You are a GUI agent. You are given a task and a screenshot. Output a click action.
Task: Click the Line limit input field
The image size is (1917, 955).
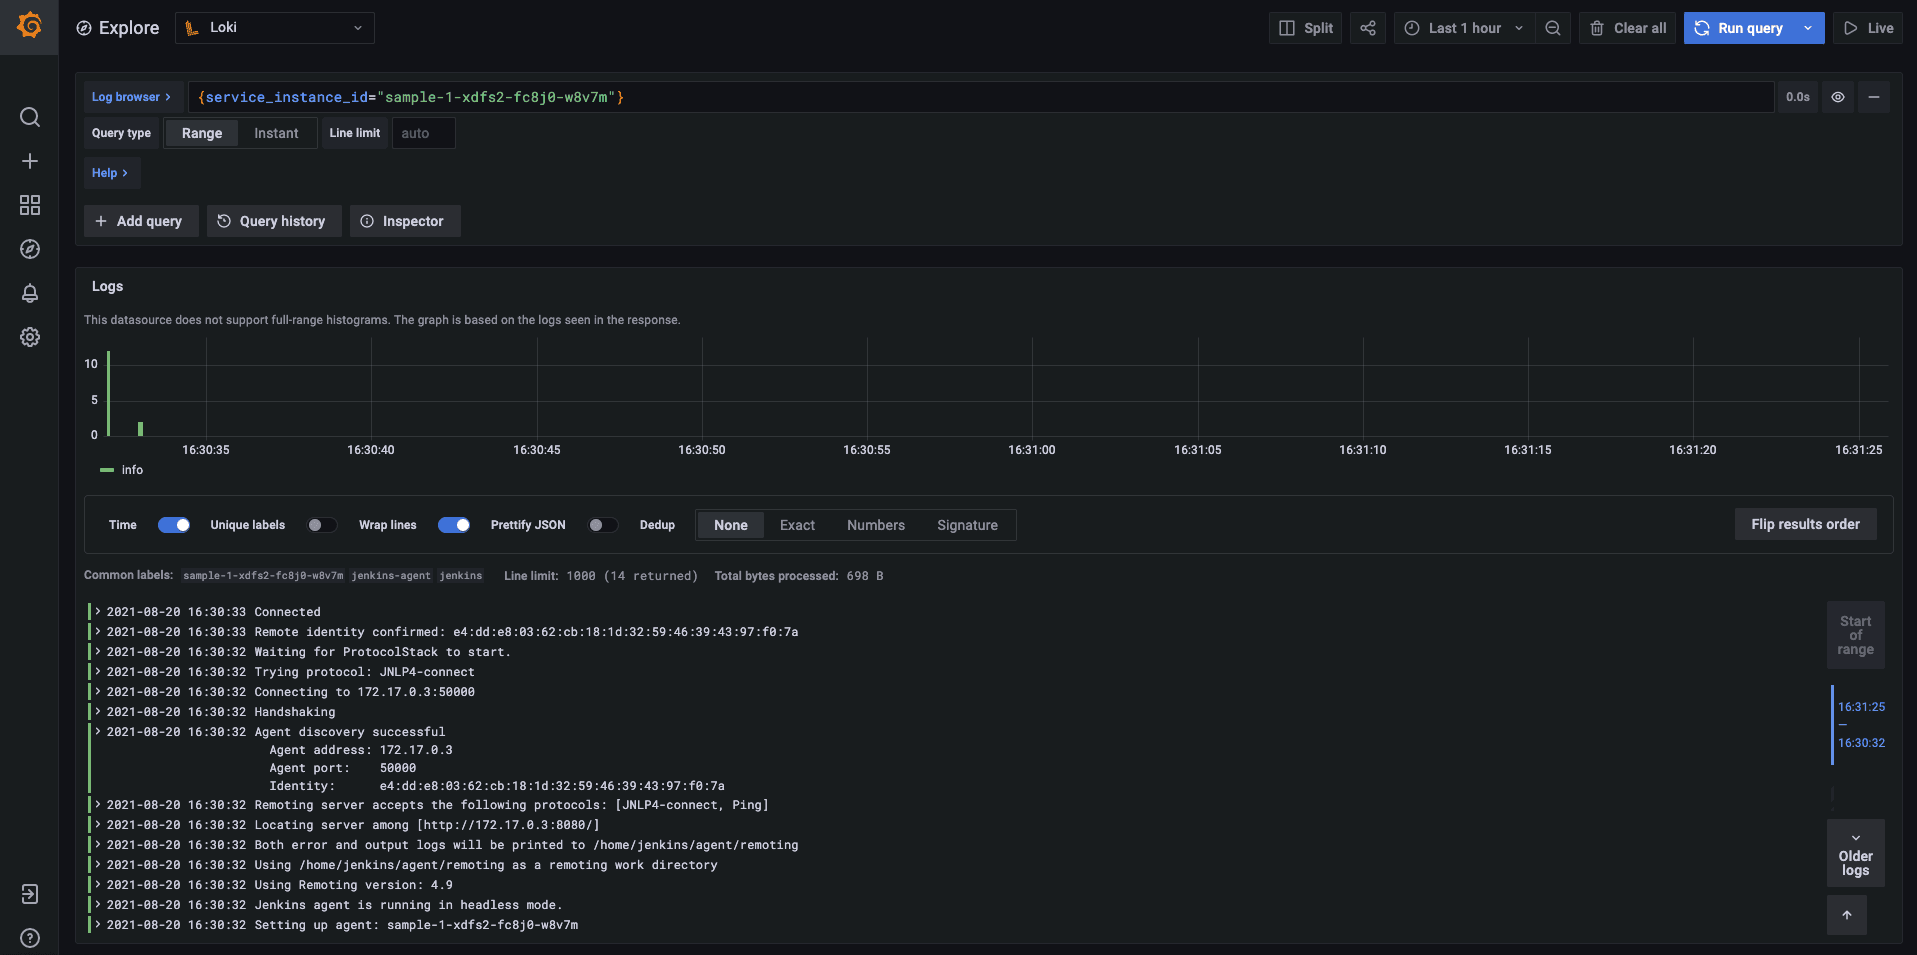[423, 133]
